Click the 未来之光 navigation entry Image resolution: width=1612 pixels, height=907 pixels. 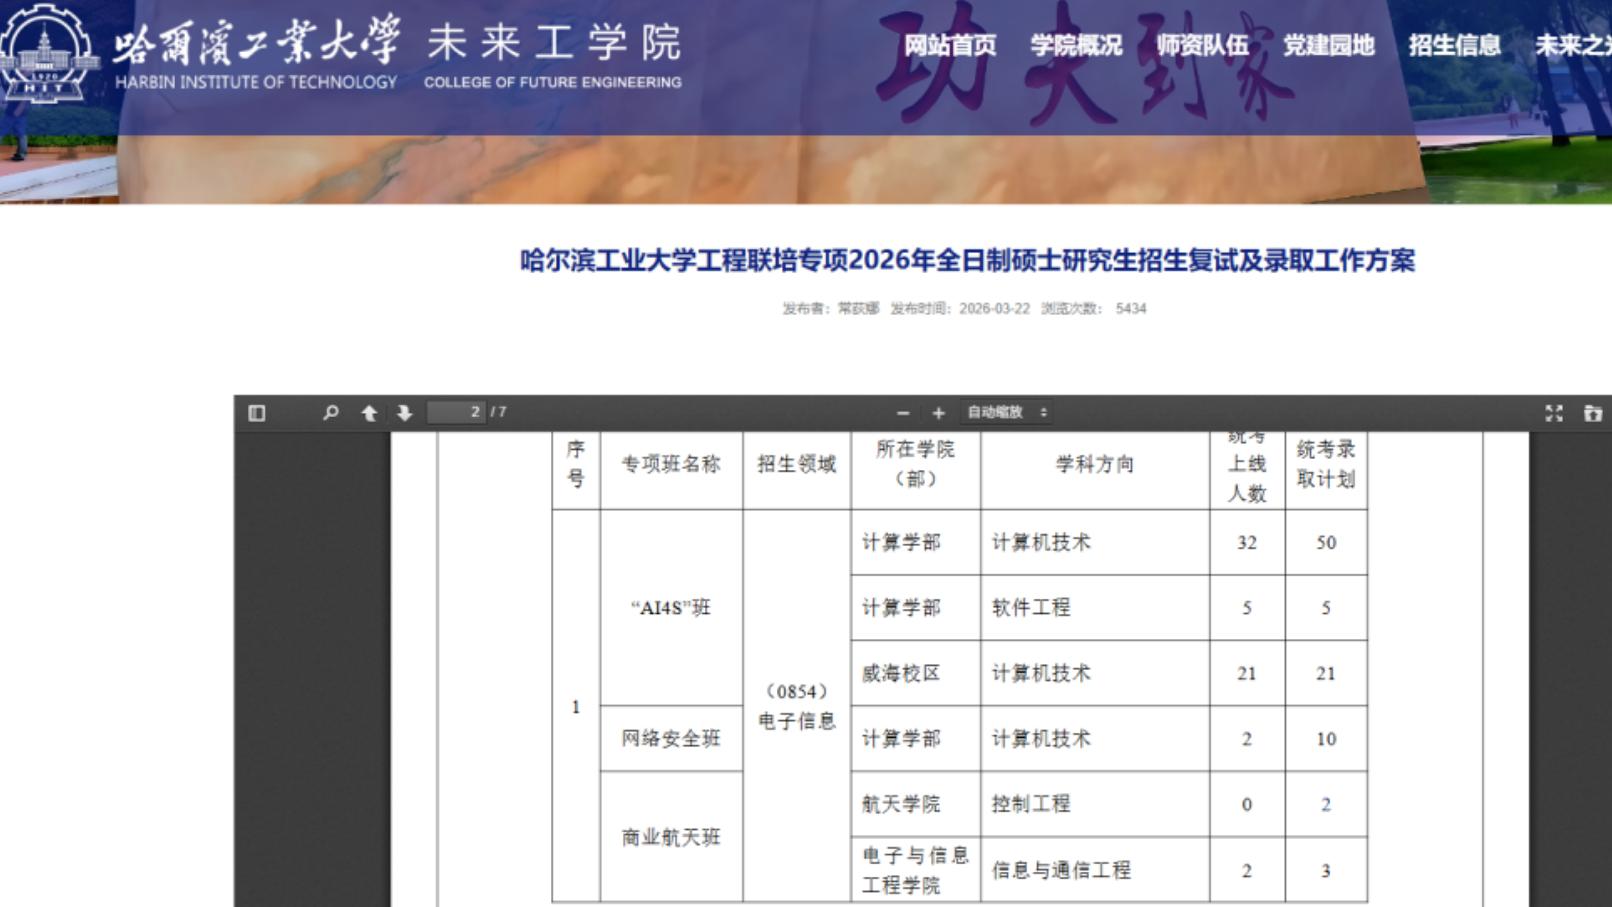pos(1580,46)
